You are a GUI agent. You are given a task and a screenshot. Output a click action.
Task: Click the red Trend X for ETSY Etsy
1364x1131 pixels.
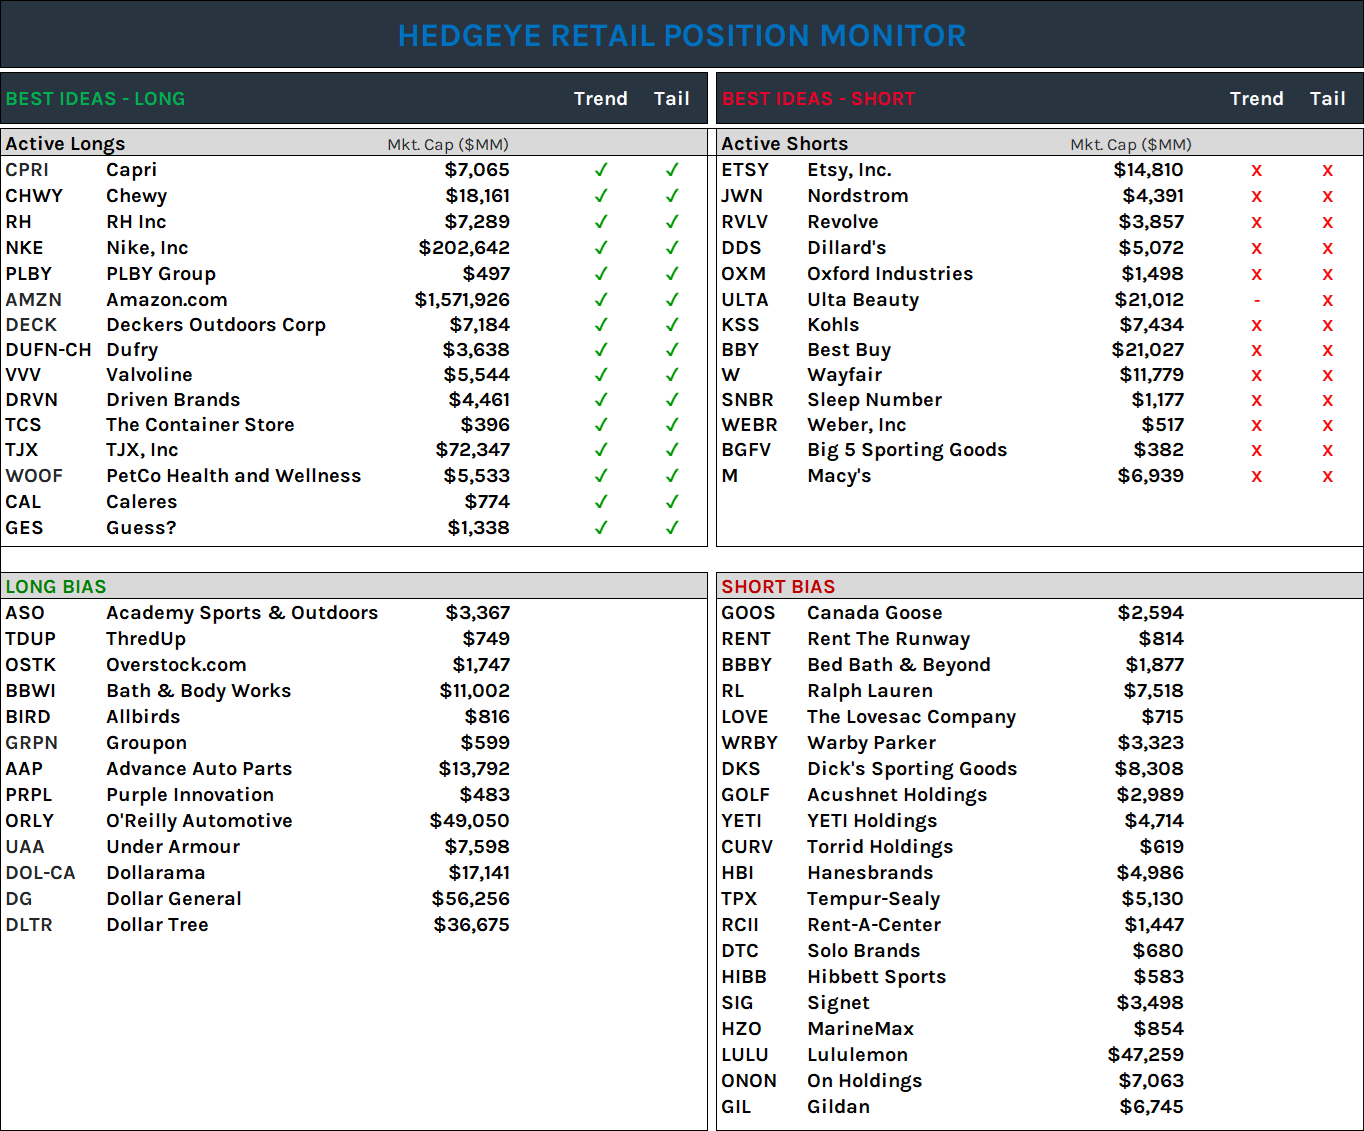coord(1257,170)
